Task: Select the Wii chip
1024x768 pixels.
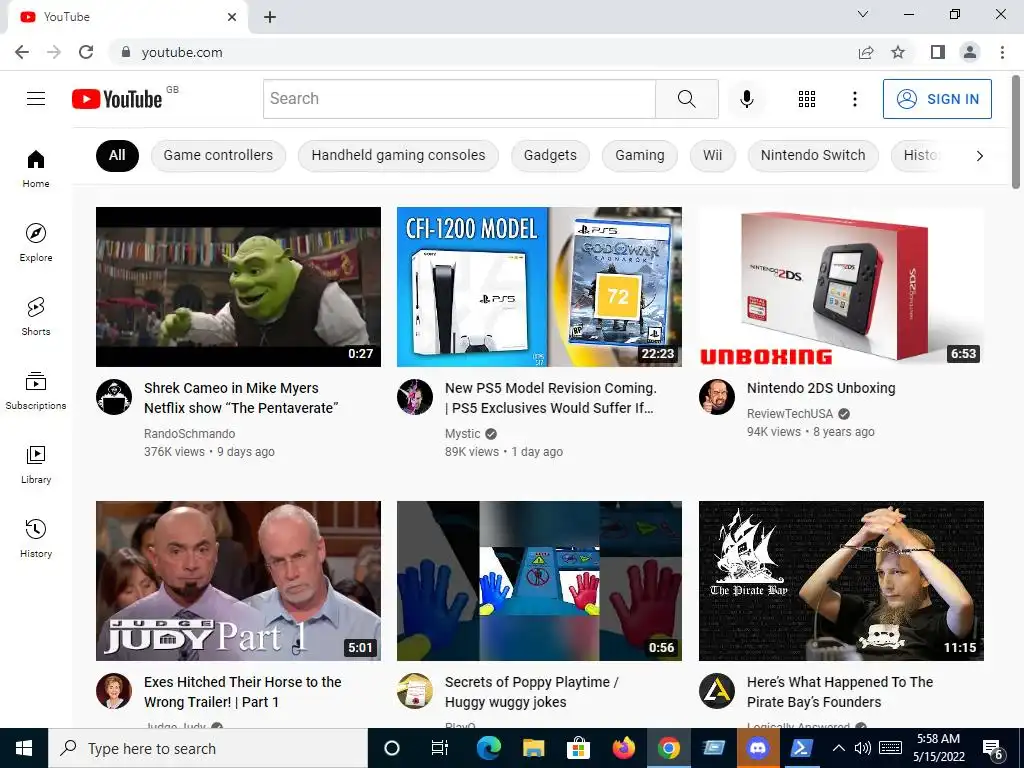Action: 712,155
